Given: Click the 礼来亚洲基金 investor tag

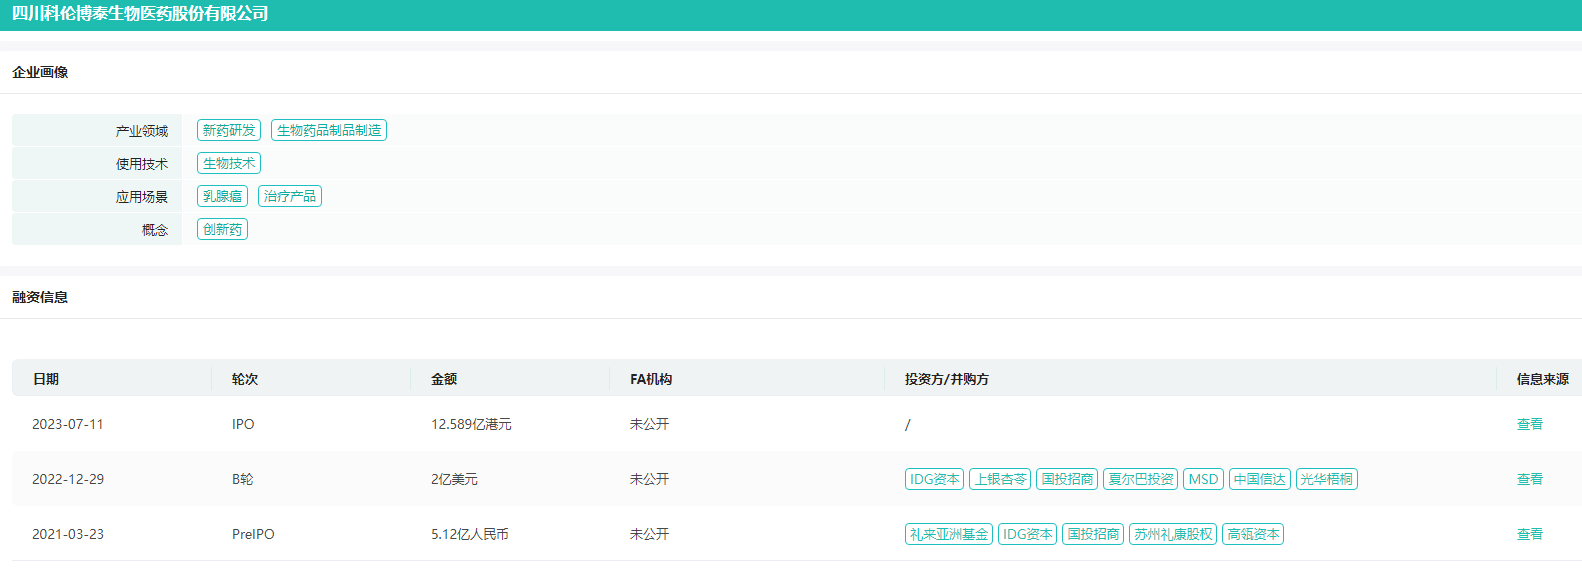Looking at the screenshot, I should [x=949, y=534].
